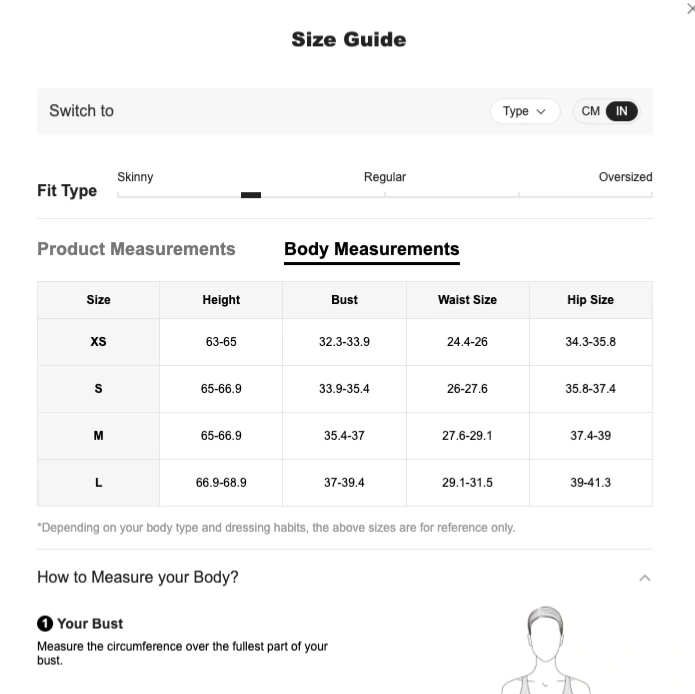Select the IN unit toggle
The image size is (695, 694).
click(621, 111)
